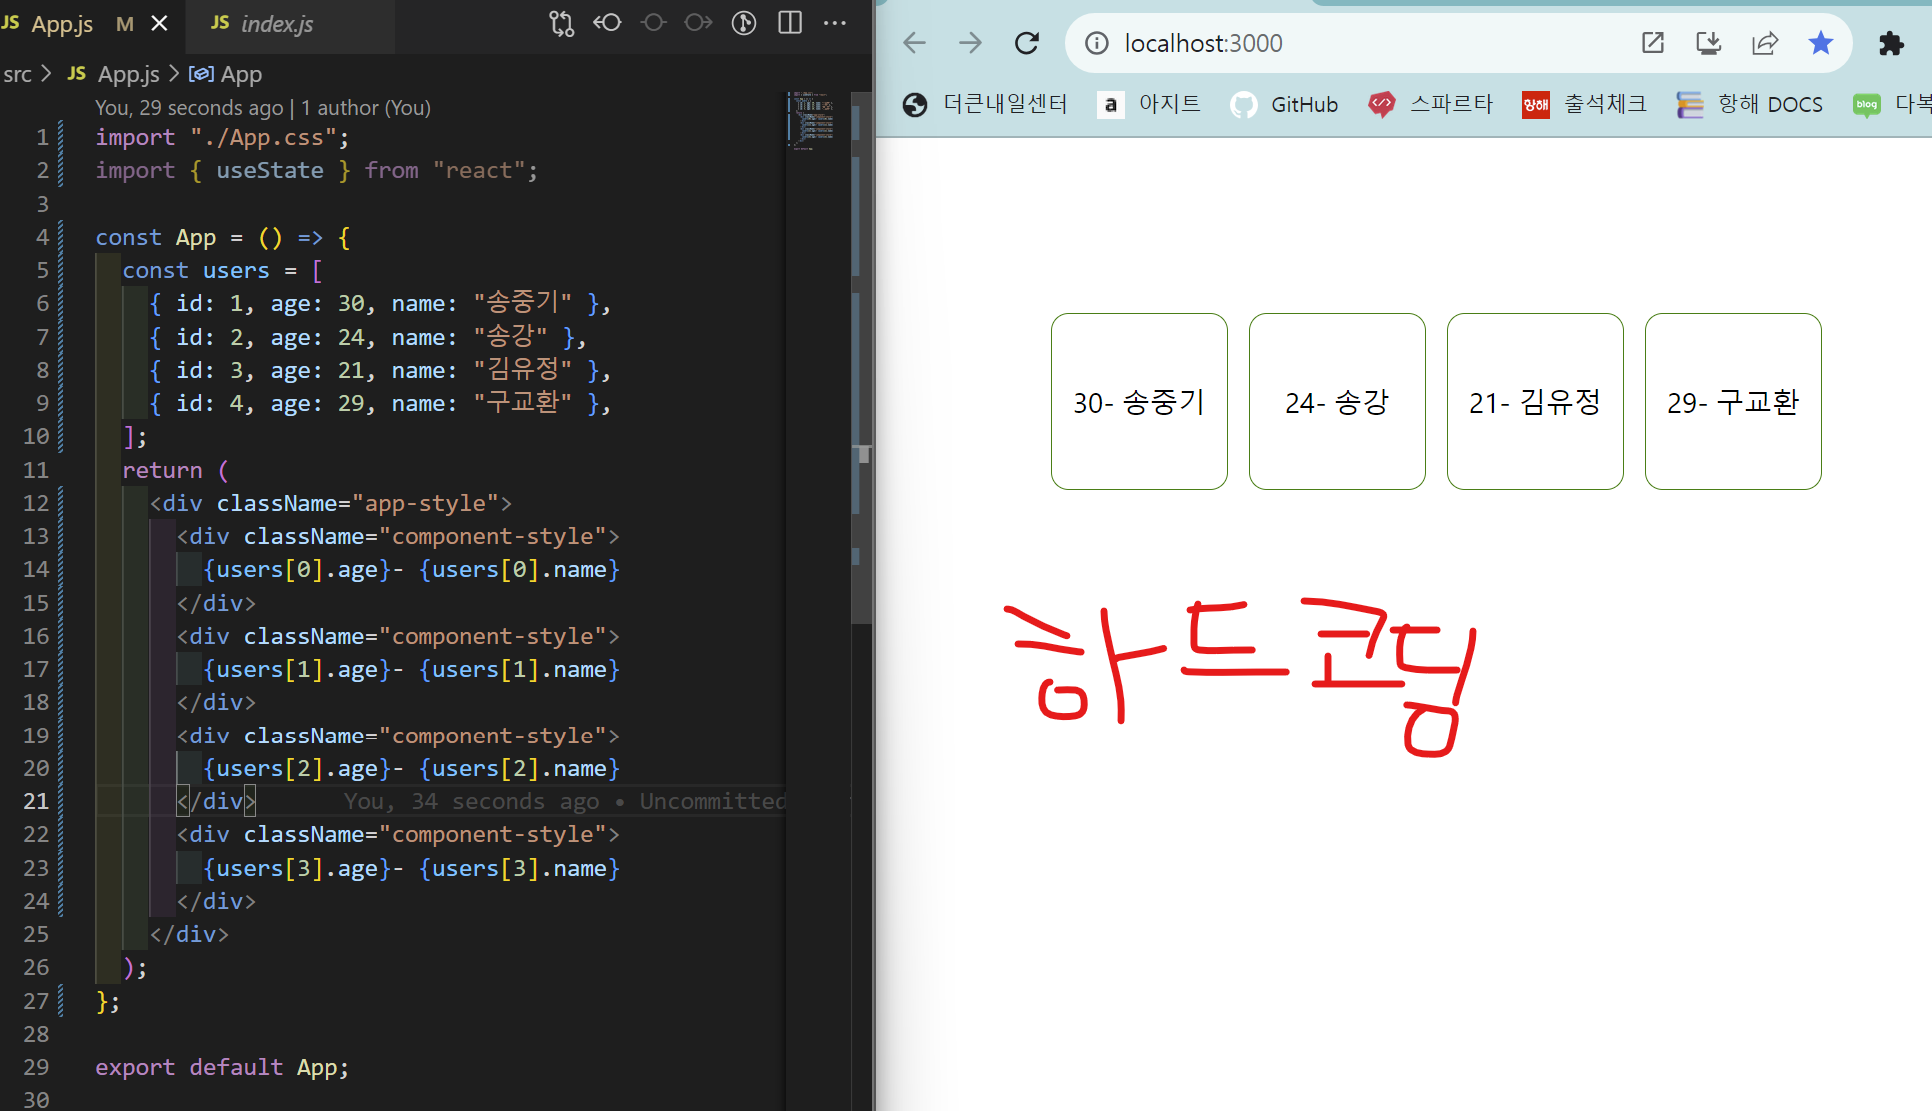Click the Open Changes compare icon
The width and height of the screenshot is (1932, 1111).
(561, 23)
